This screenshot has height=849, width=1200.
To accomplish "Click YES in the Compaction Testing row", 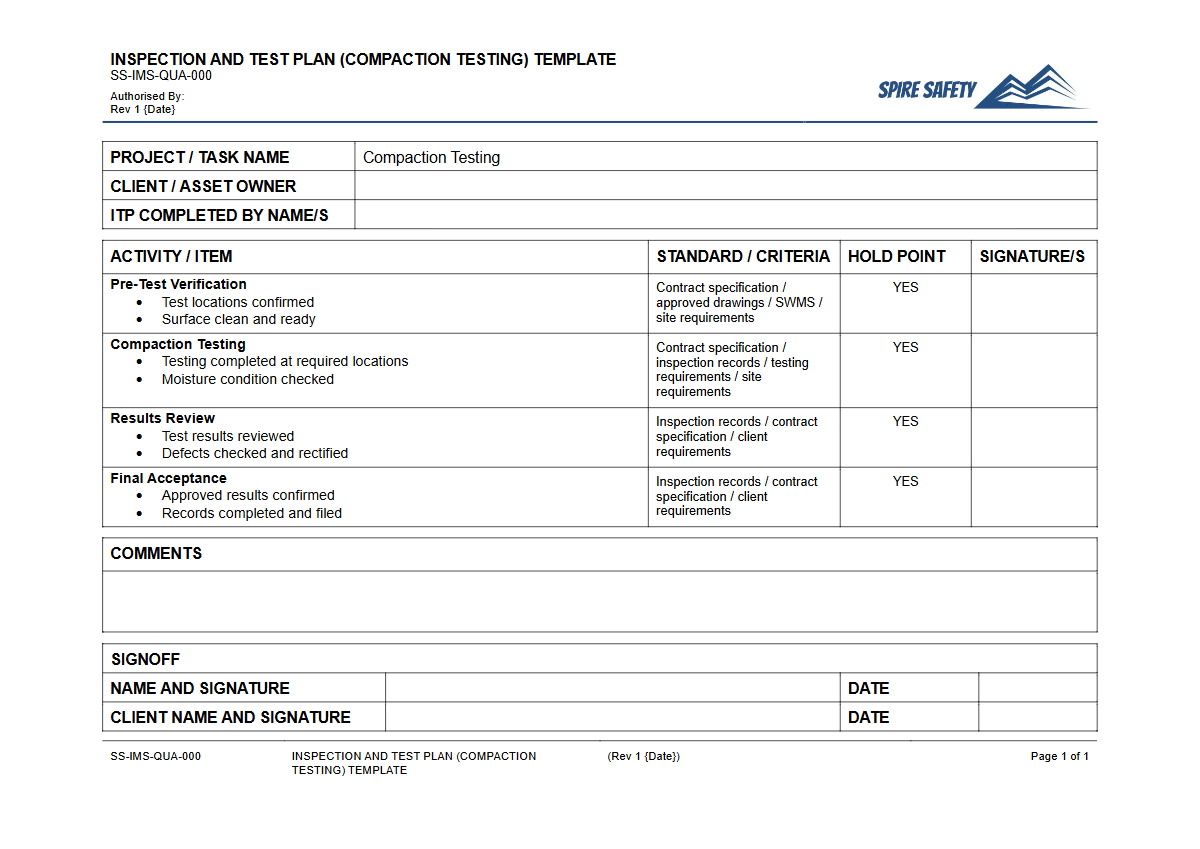I will click(x=906, y=347).
